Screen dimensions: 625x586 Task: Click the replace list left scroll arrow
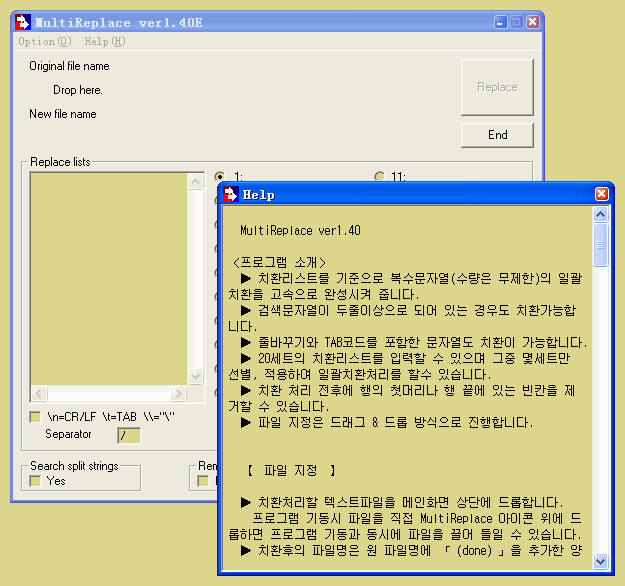pyautogui.click(x=39, y=393)
